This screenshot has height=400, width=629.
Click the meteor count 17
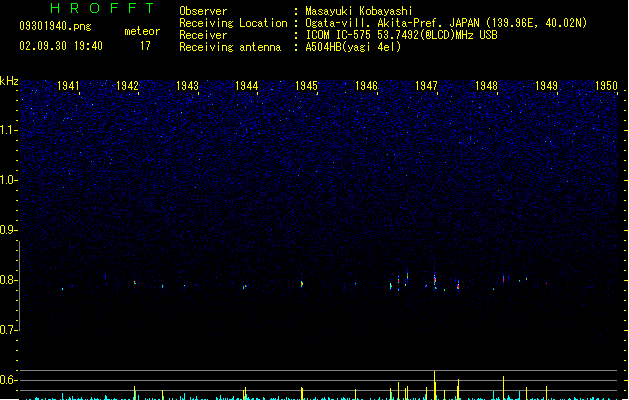pos(145,46)
